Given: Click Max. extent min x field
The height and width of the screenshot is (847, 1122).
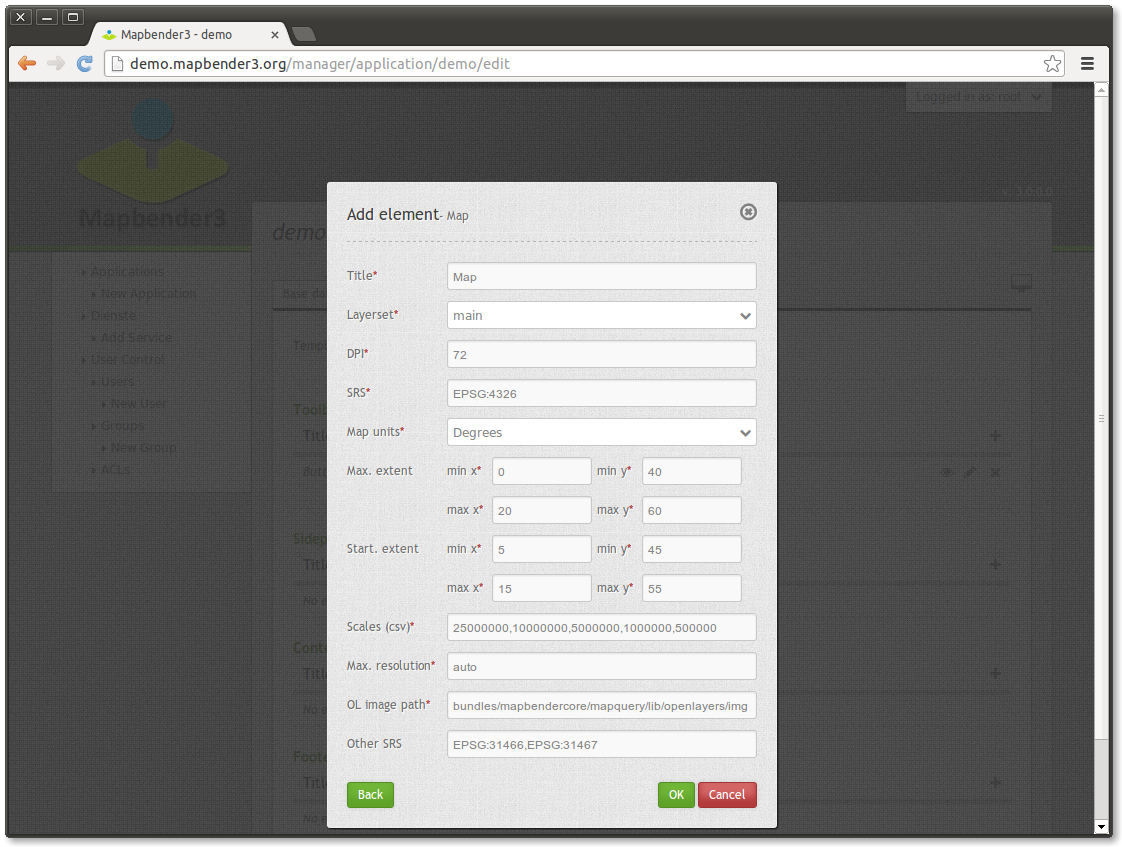Looking at the screenshot, I should 542,471.
